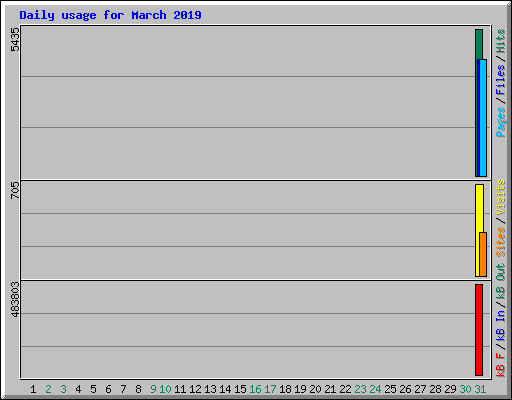Click the Visits legend label
The height and width of the screenshot is (400, 512).
[500, 198]
